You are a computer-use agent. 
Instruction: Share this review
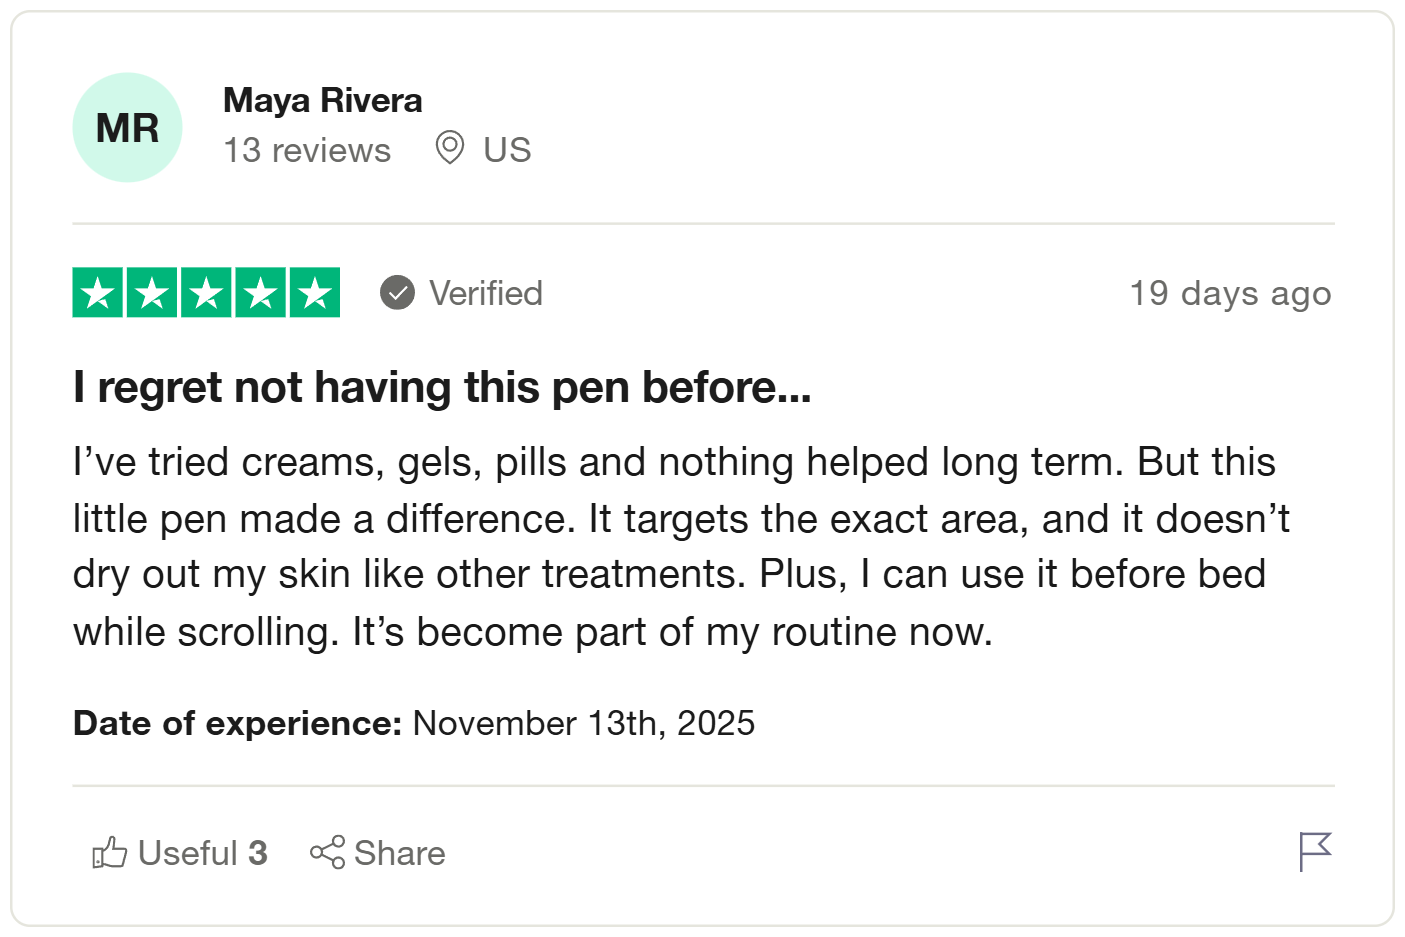coord(378,853)
